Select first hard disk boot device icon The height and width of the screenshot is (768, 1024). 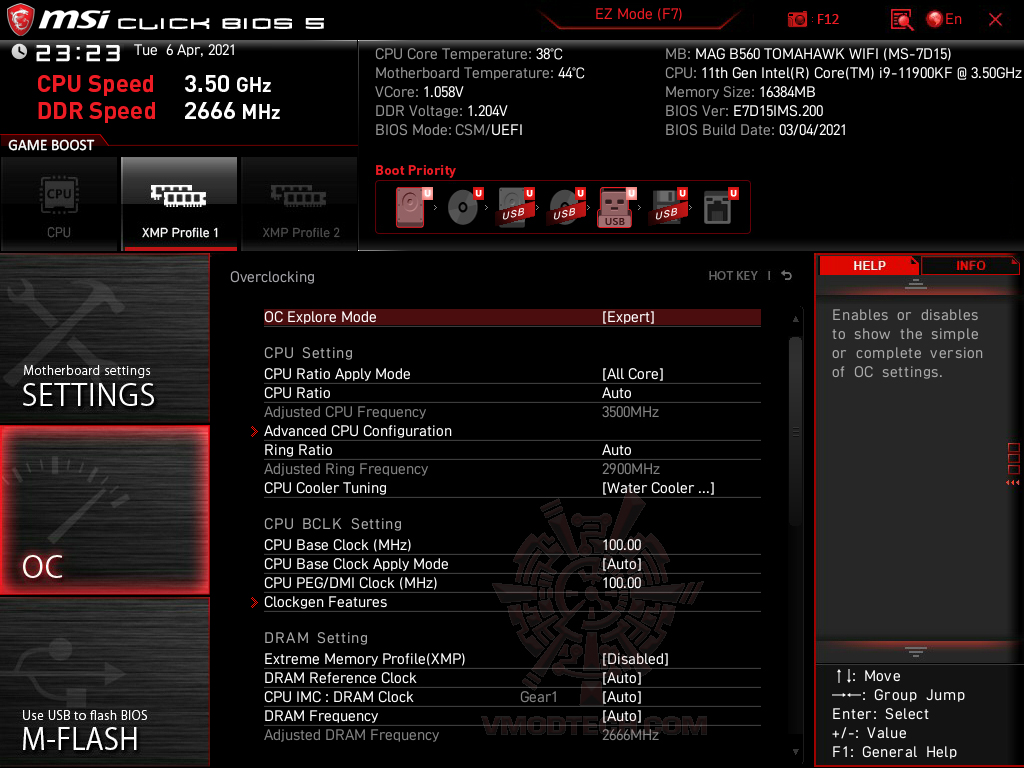point(414,207)
